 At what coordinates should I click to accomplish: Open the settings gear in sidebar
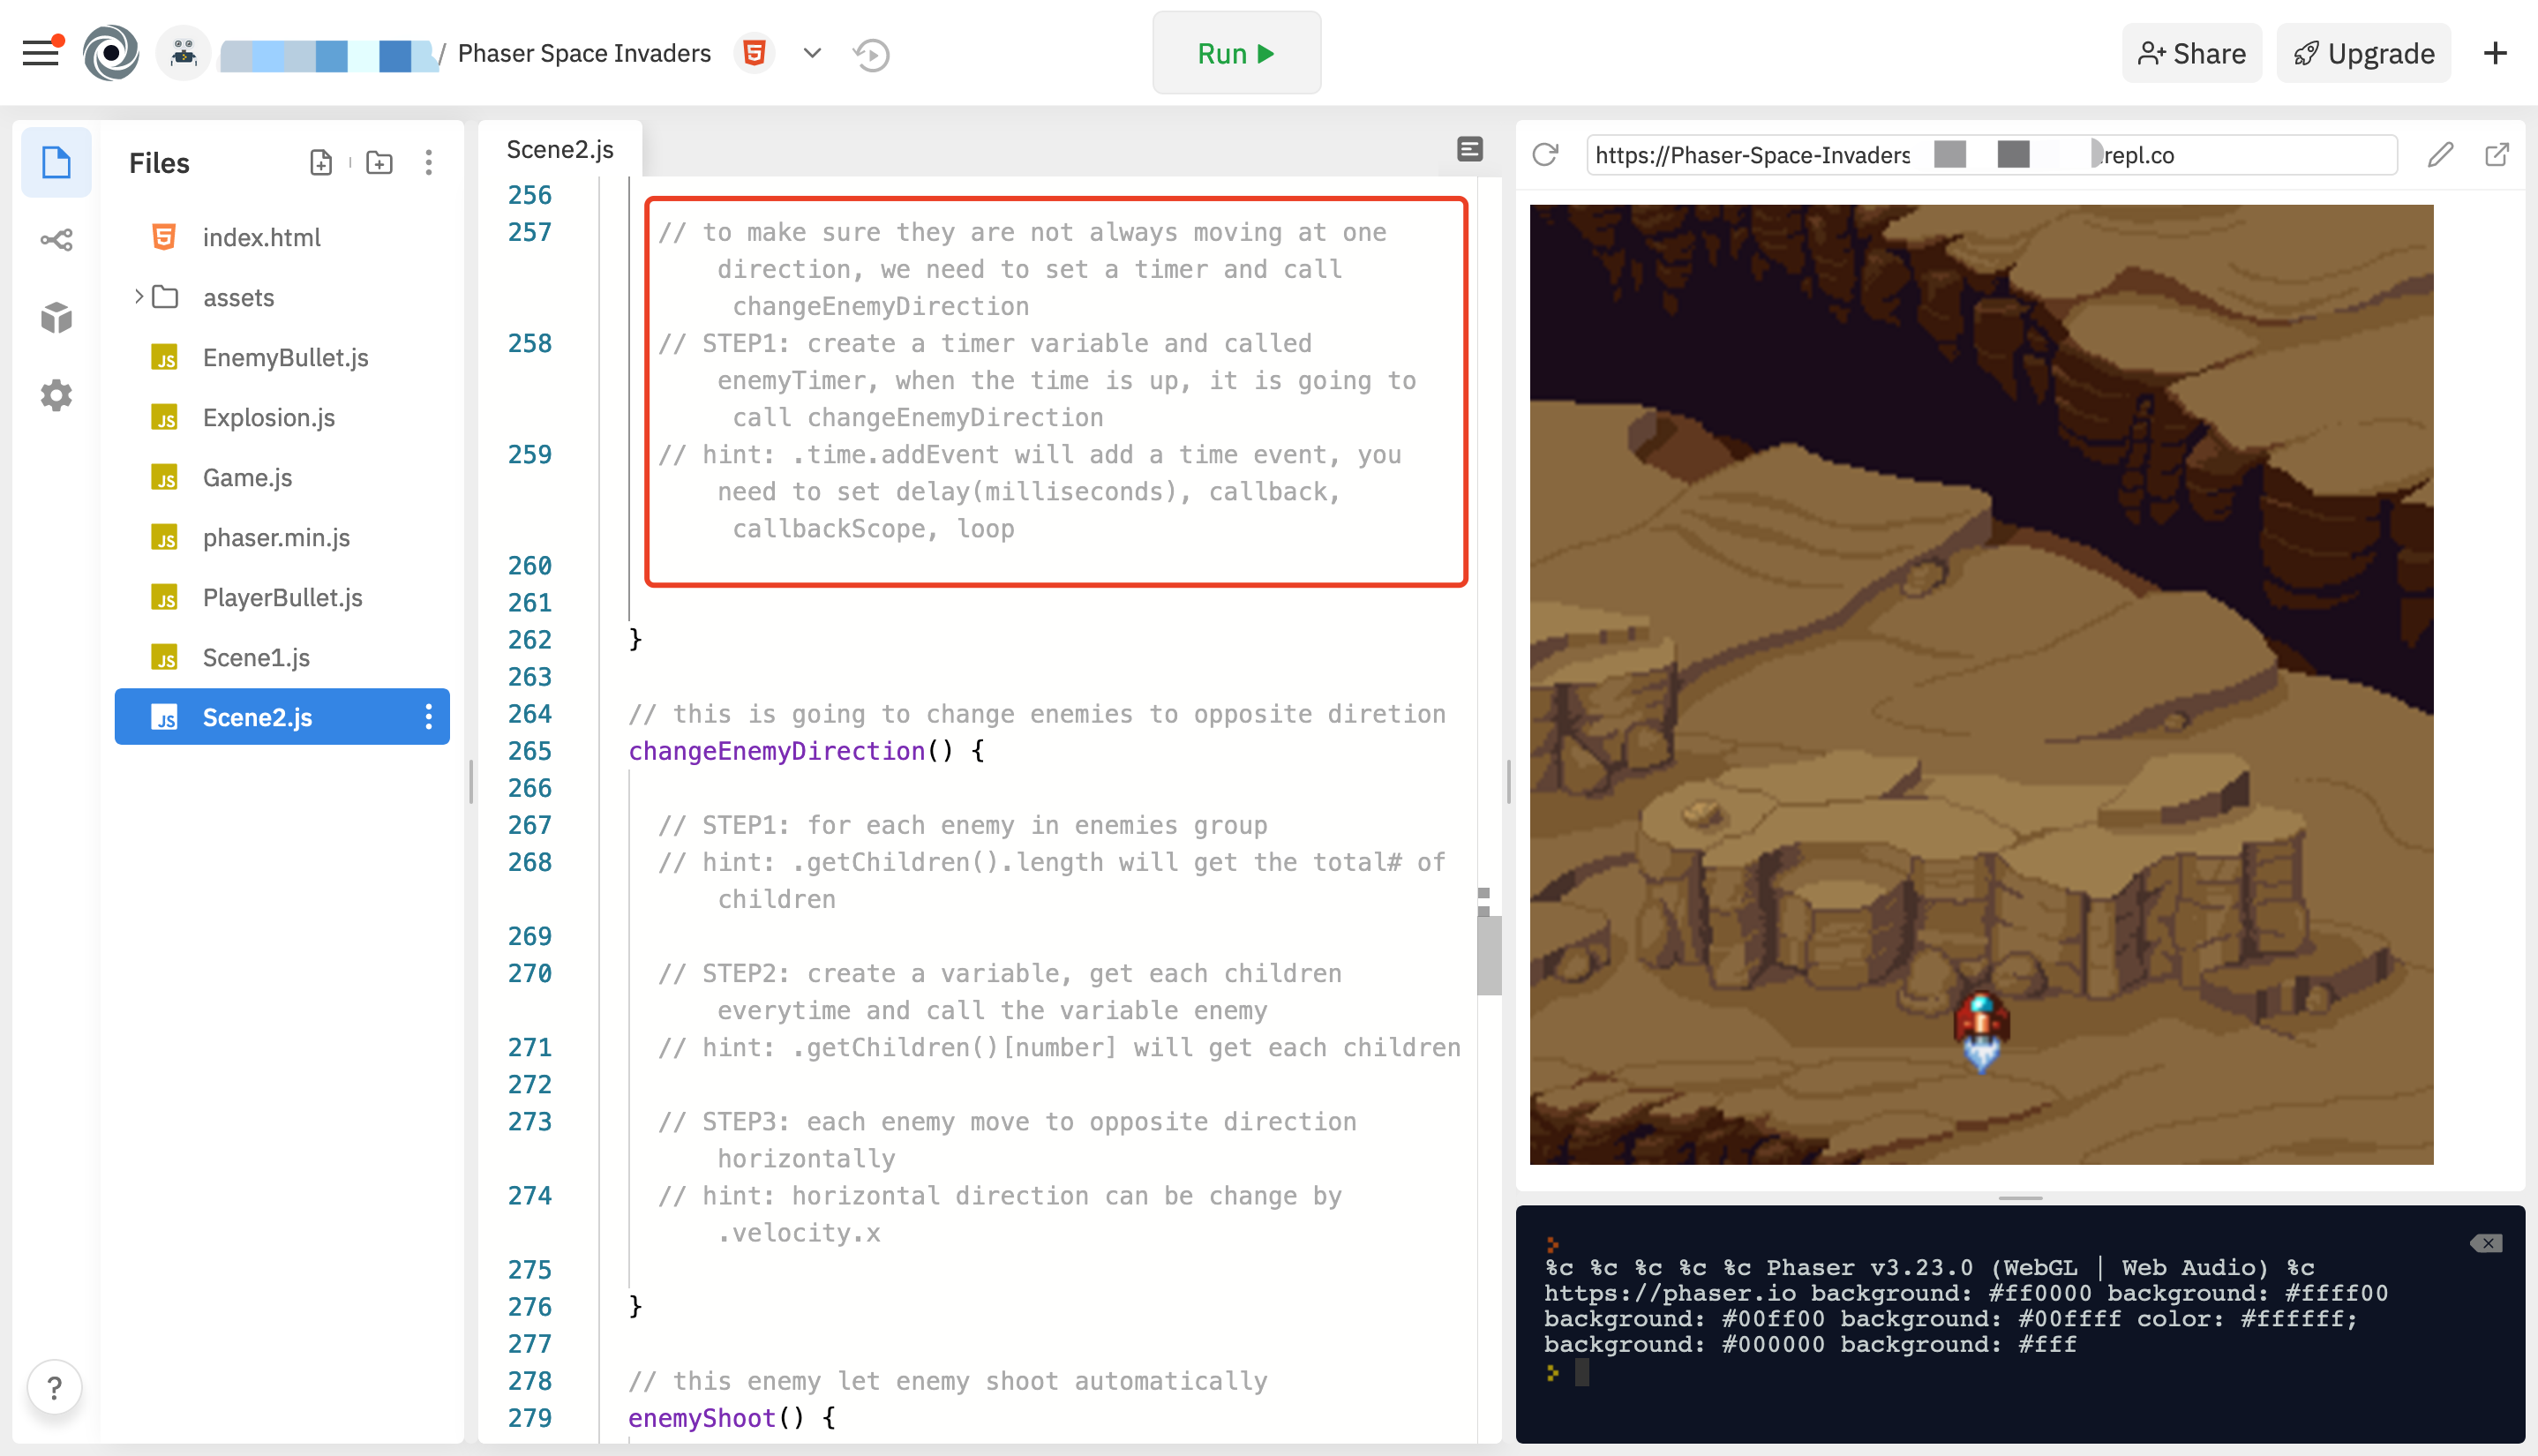coord(56,395)
